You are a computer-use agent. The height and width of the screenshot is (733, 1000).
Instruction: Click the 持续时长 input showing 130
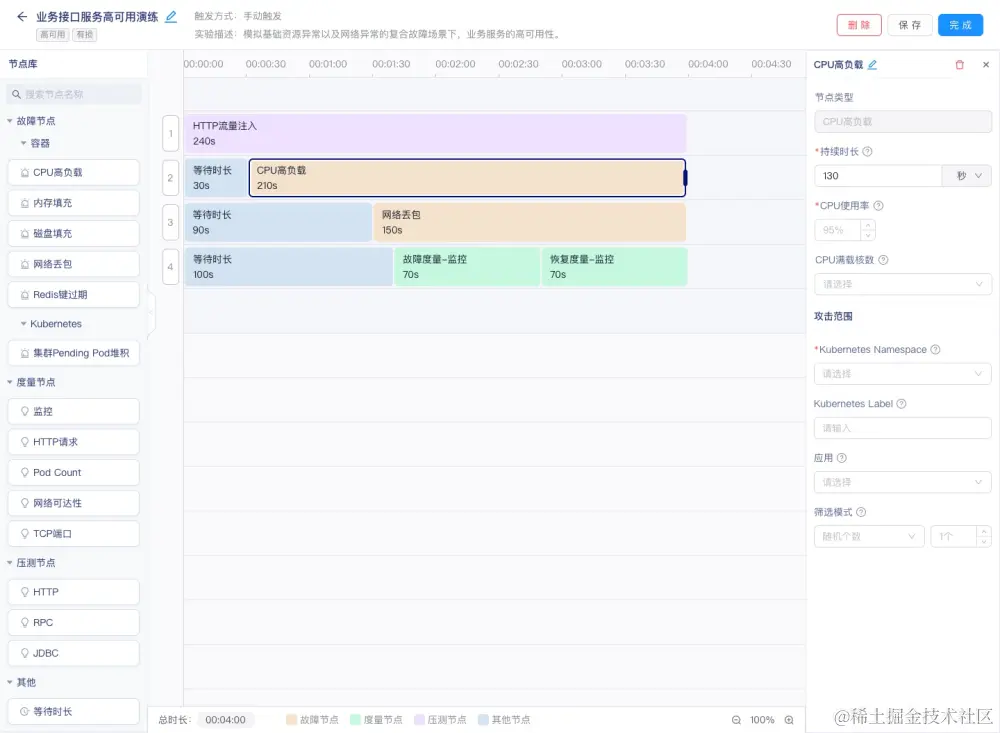878,175
